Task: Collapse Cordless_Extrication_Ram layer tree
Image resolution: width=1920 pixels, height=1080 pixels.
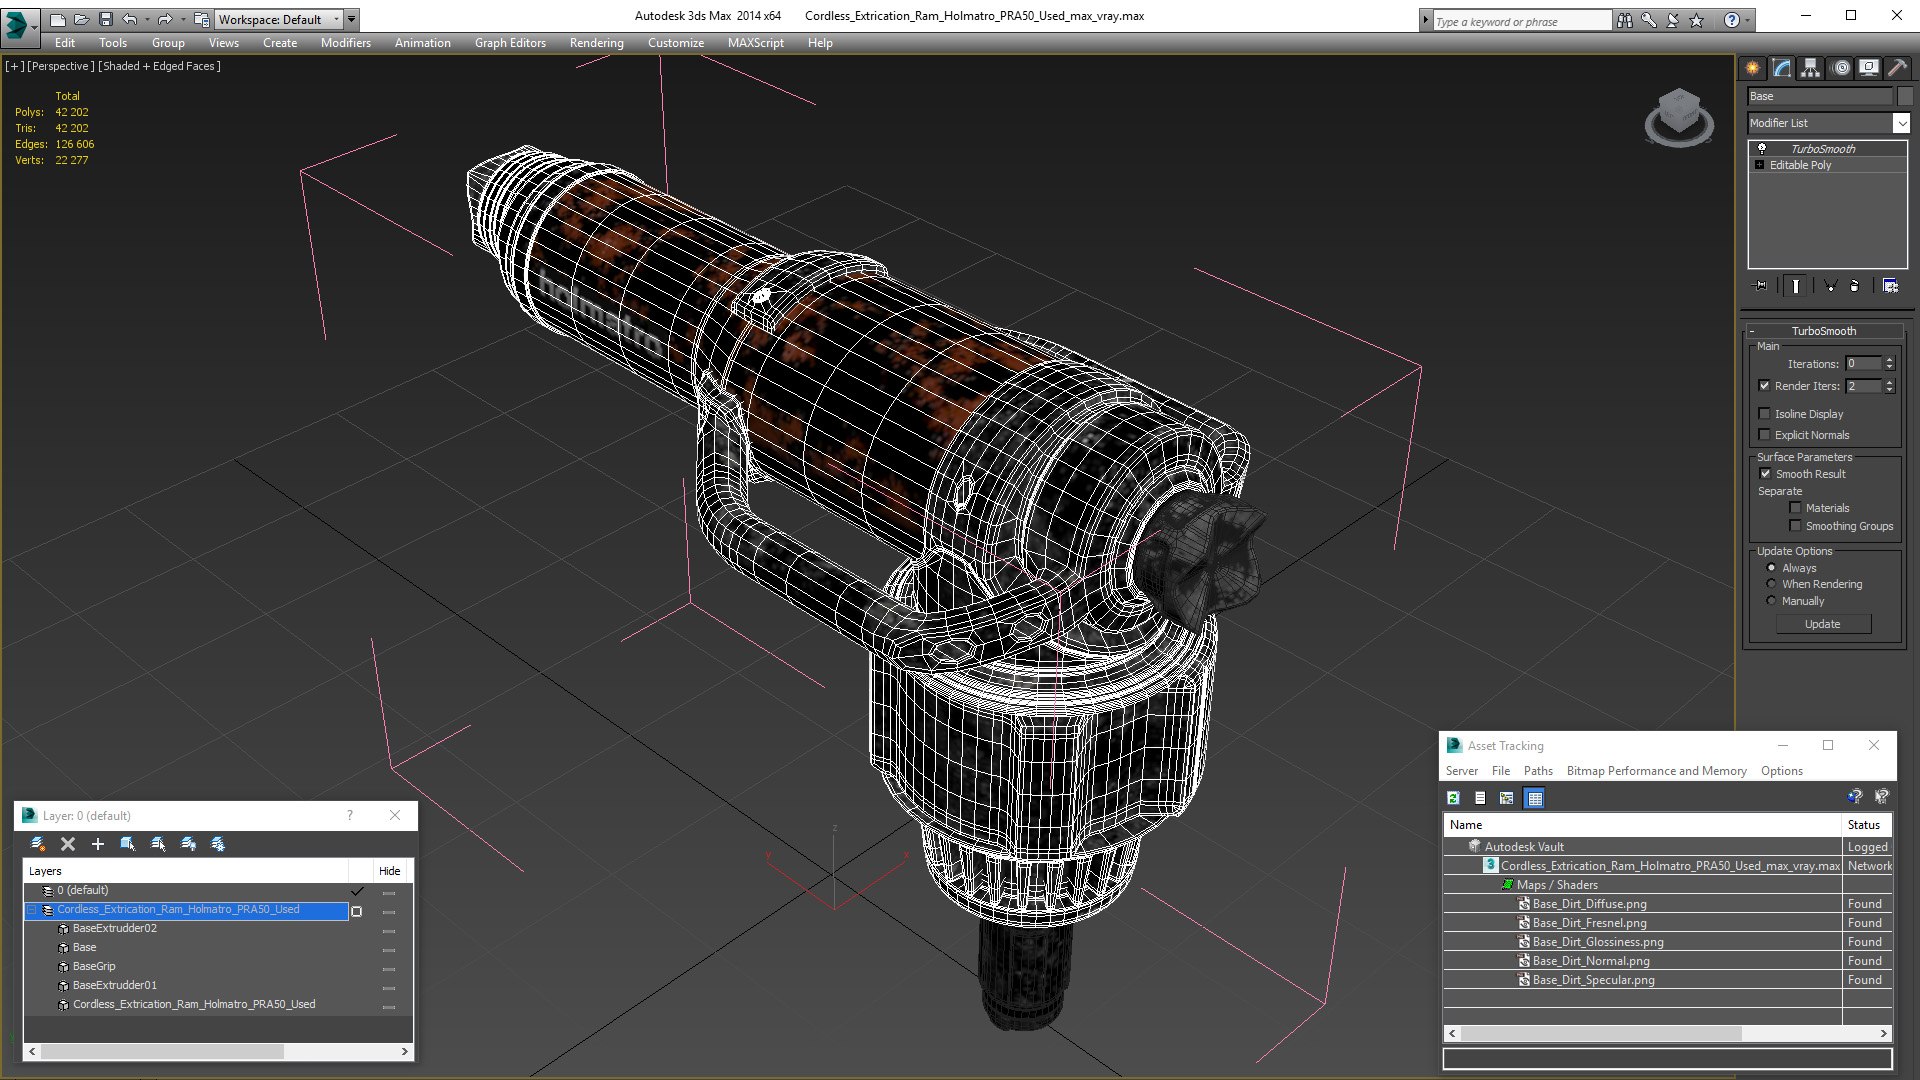Action: 32,910
